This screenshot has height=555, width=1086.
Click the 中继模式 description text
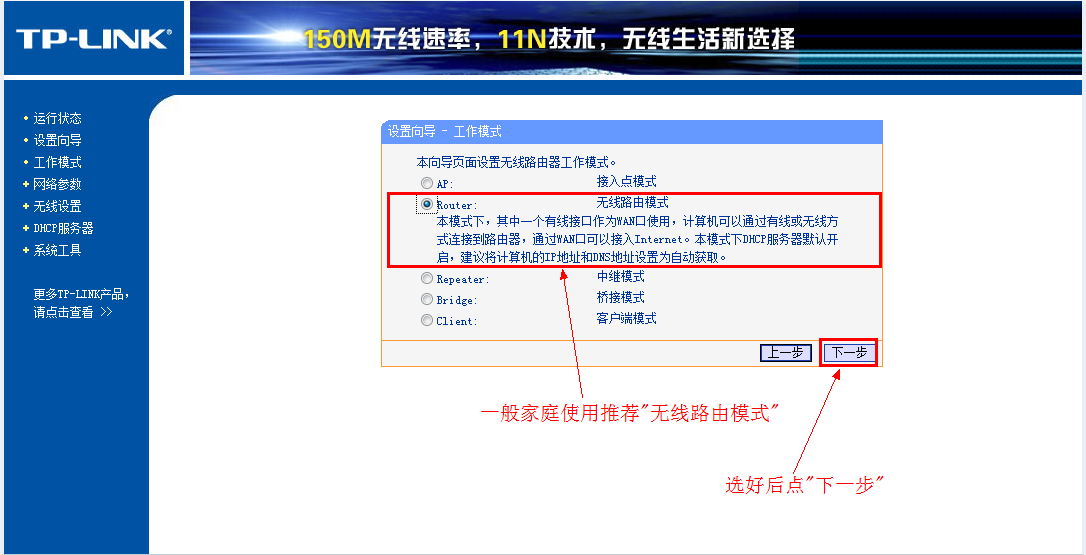click(621, 276)
